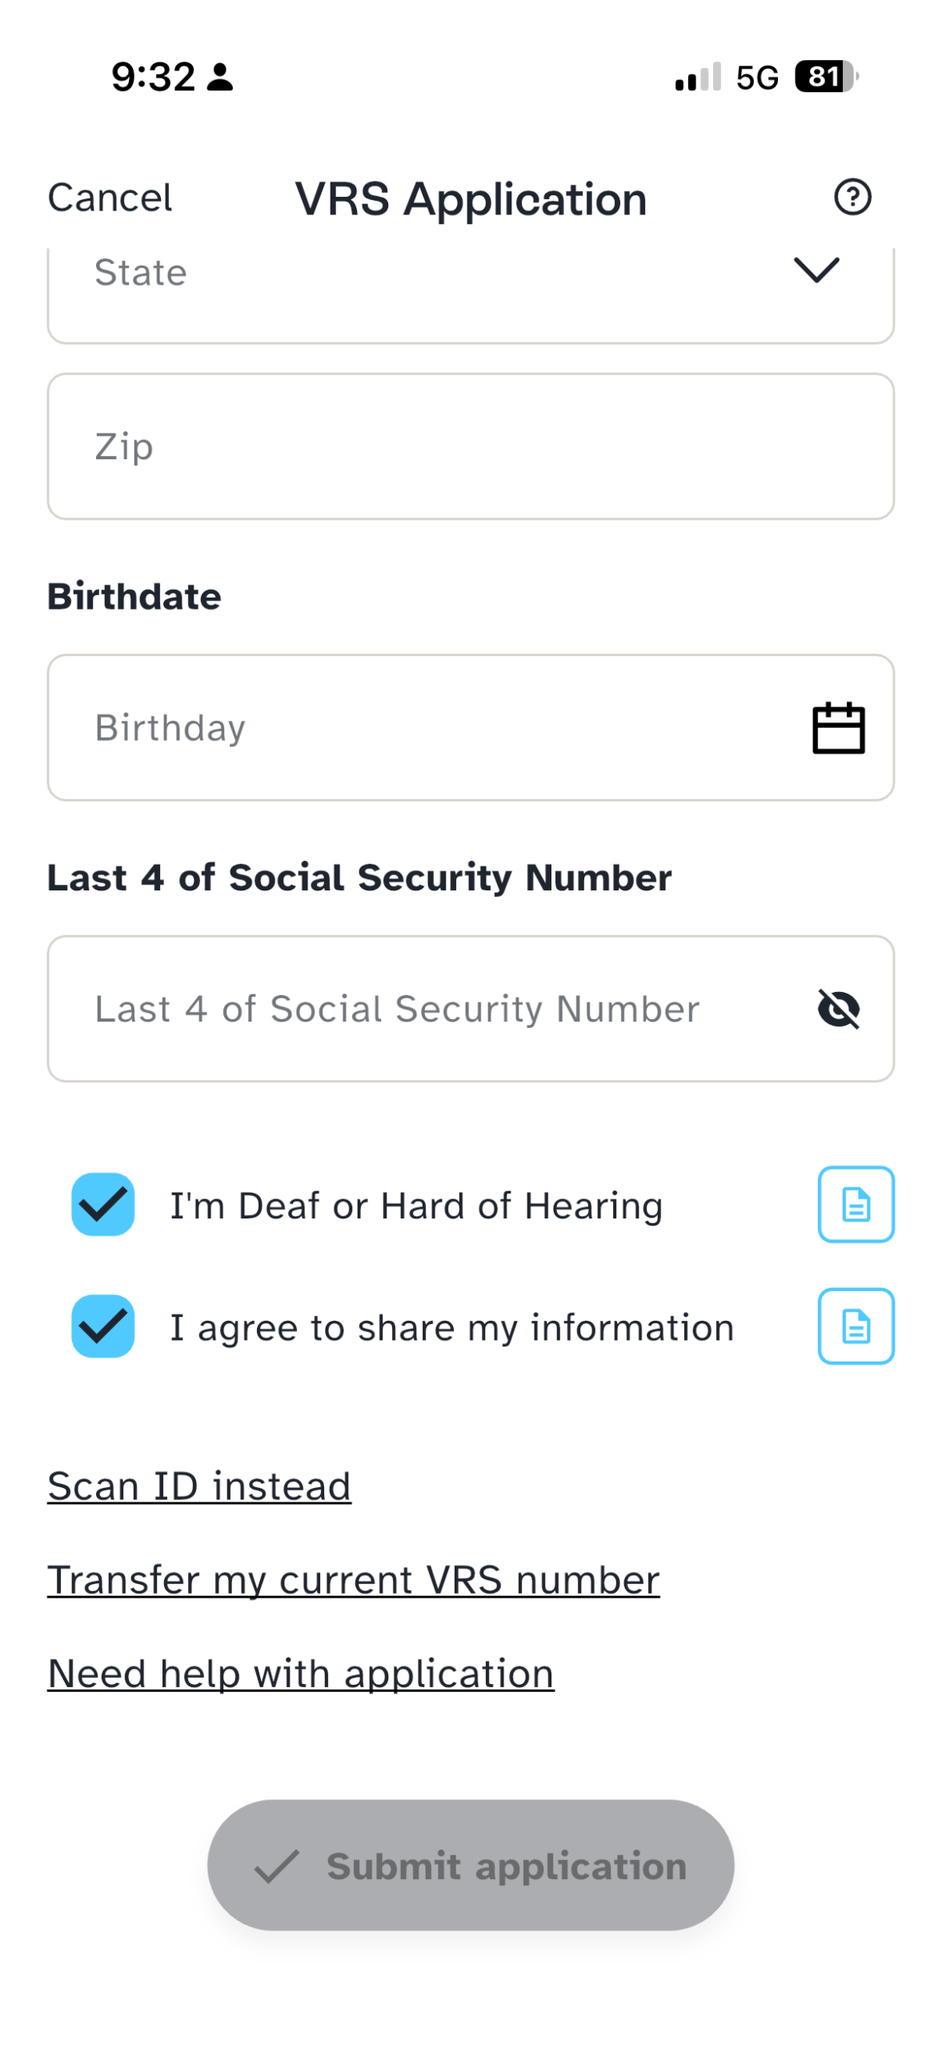Viewport: 942px width, 2048px height.
Task: Tap the battery indicator in status bar
Action: (x=826, y=76)
